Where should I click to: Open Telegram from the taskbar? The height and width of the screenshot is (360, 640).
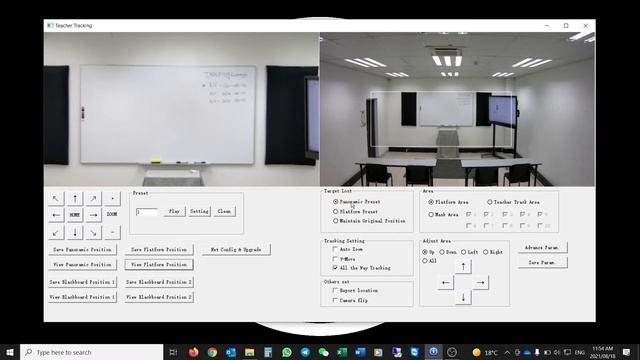[305, 352]
